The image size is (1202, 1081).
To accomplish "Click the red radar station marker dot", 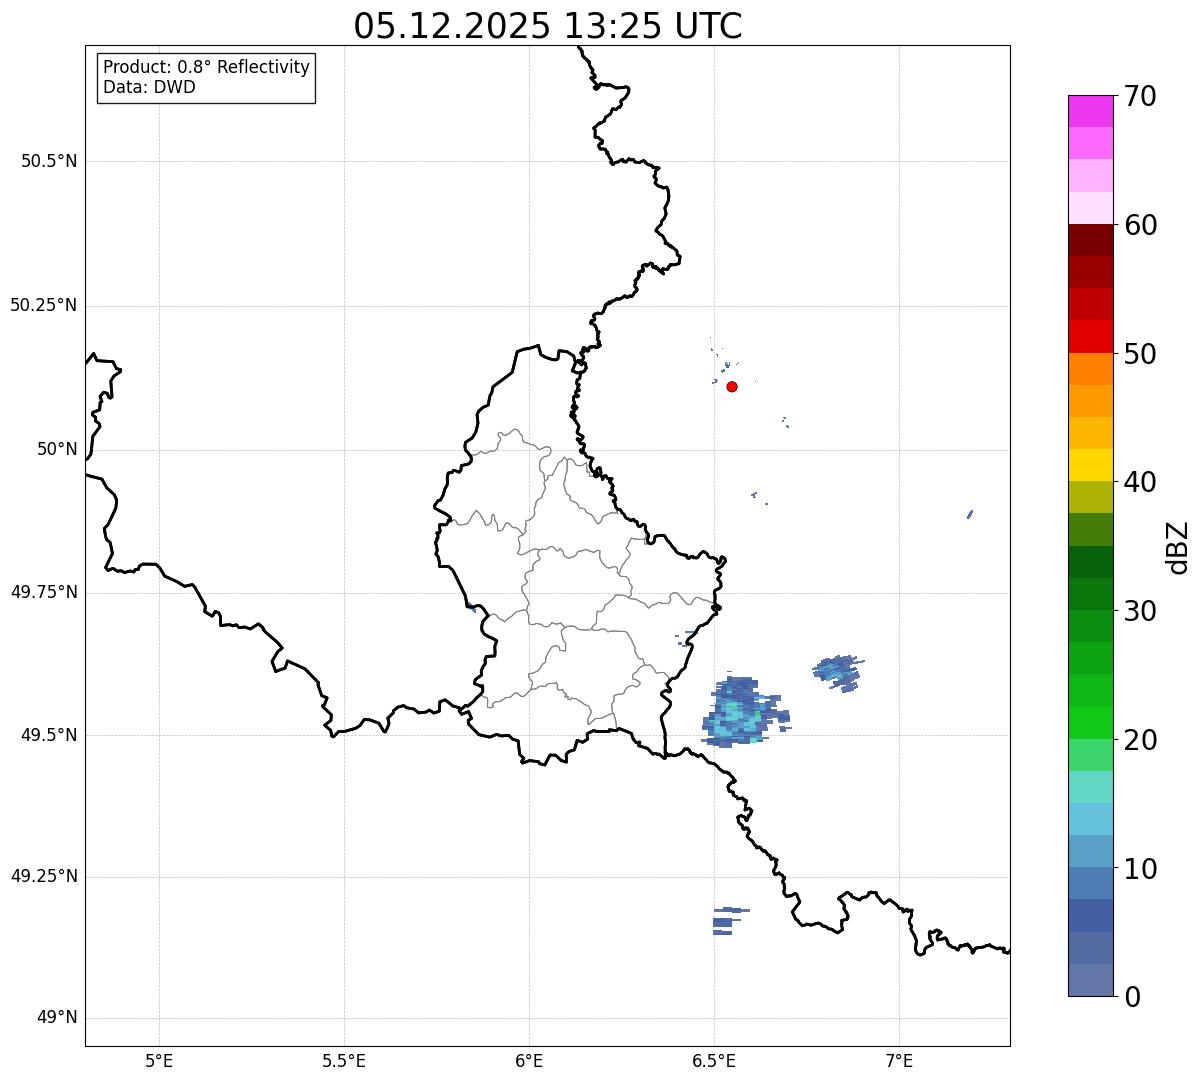I will [732, 386].
